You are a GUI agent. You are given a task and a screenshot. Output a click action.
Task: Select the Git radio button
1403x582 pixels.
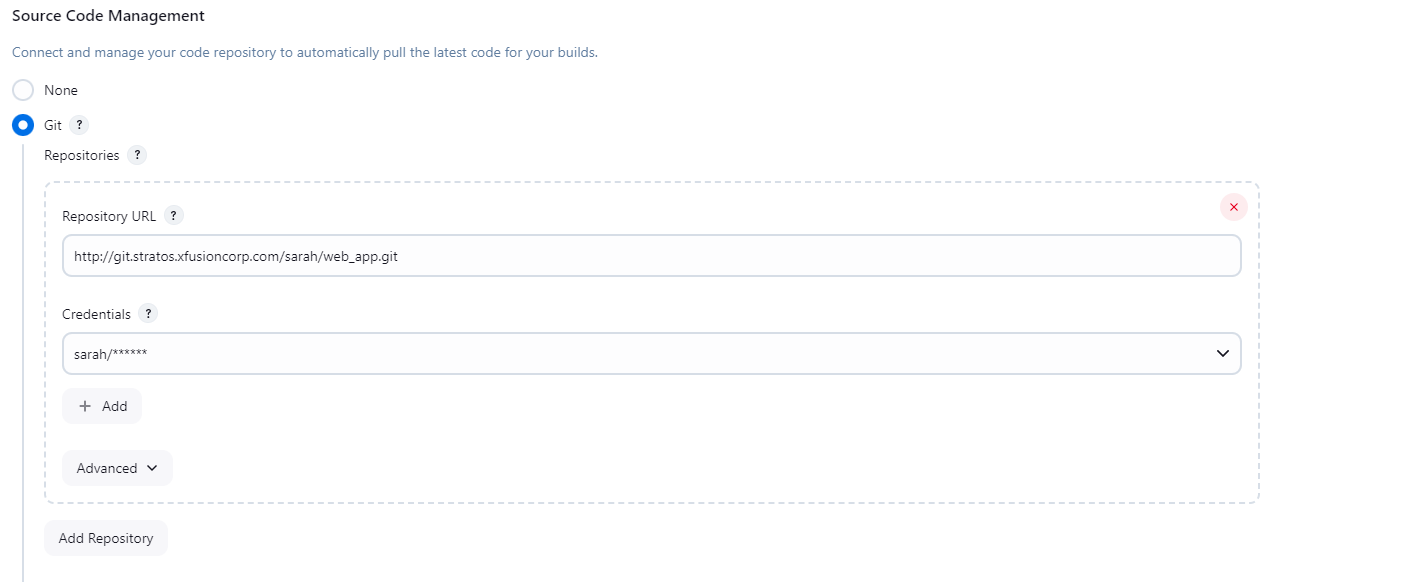(x=23, y=125)
